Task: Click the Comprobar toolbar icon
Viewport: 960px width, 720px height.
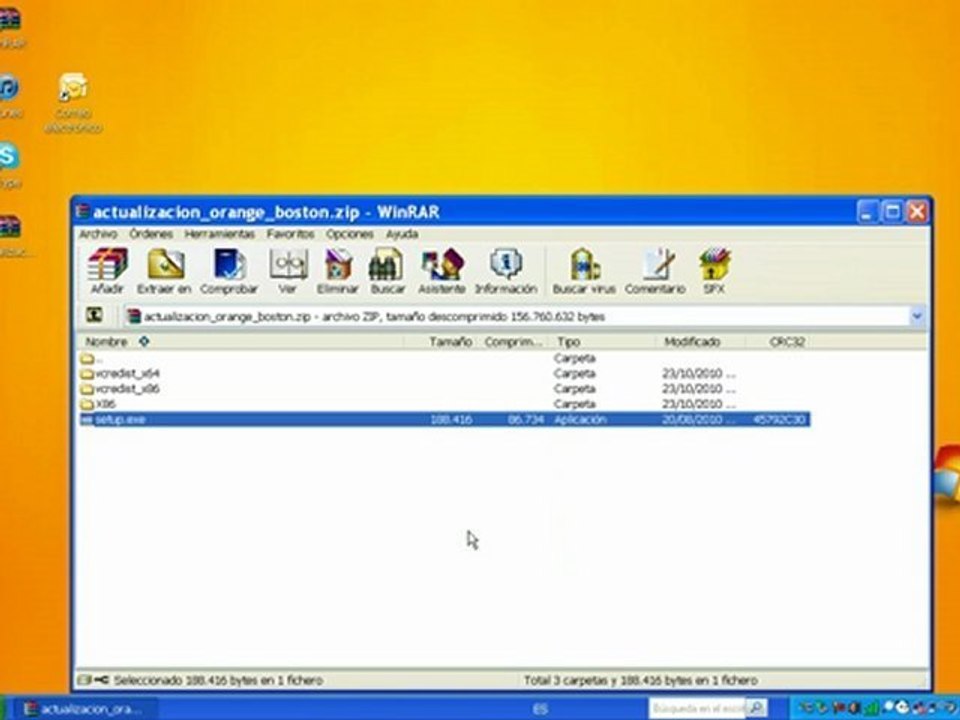Action: coord(229,271)
